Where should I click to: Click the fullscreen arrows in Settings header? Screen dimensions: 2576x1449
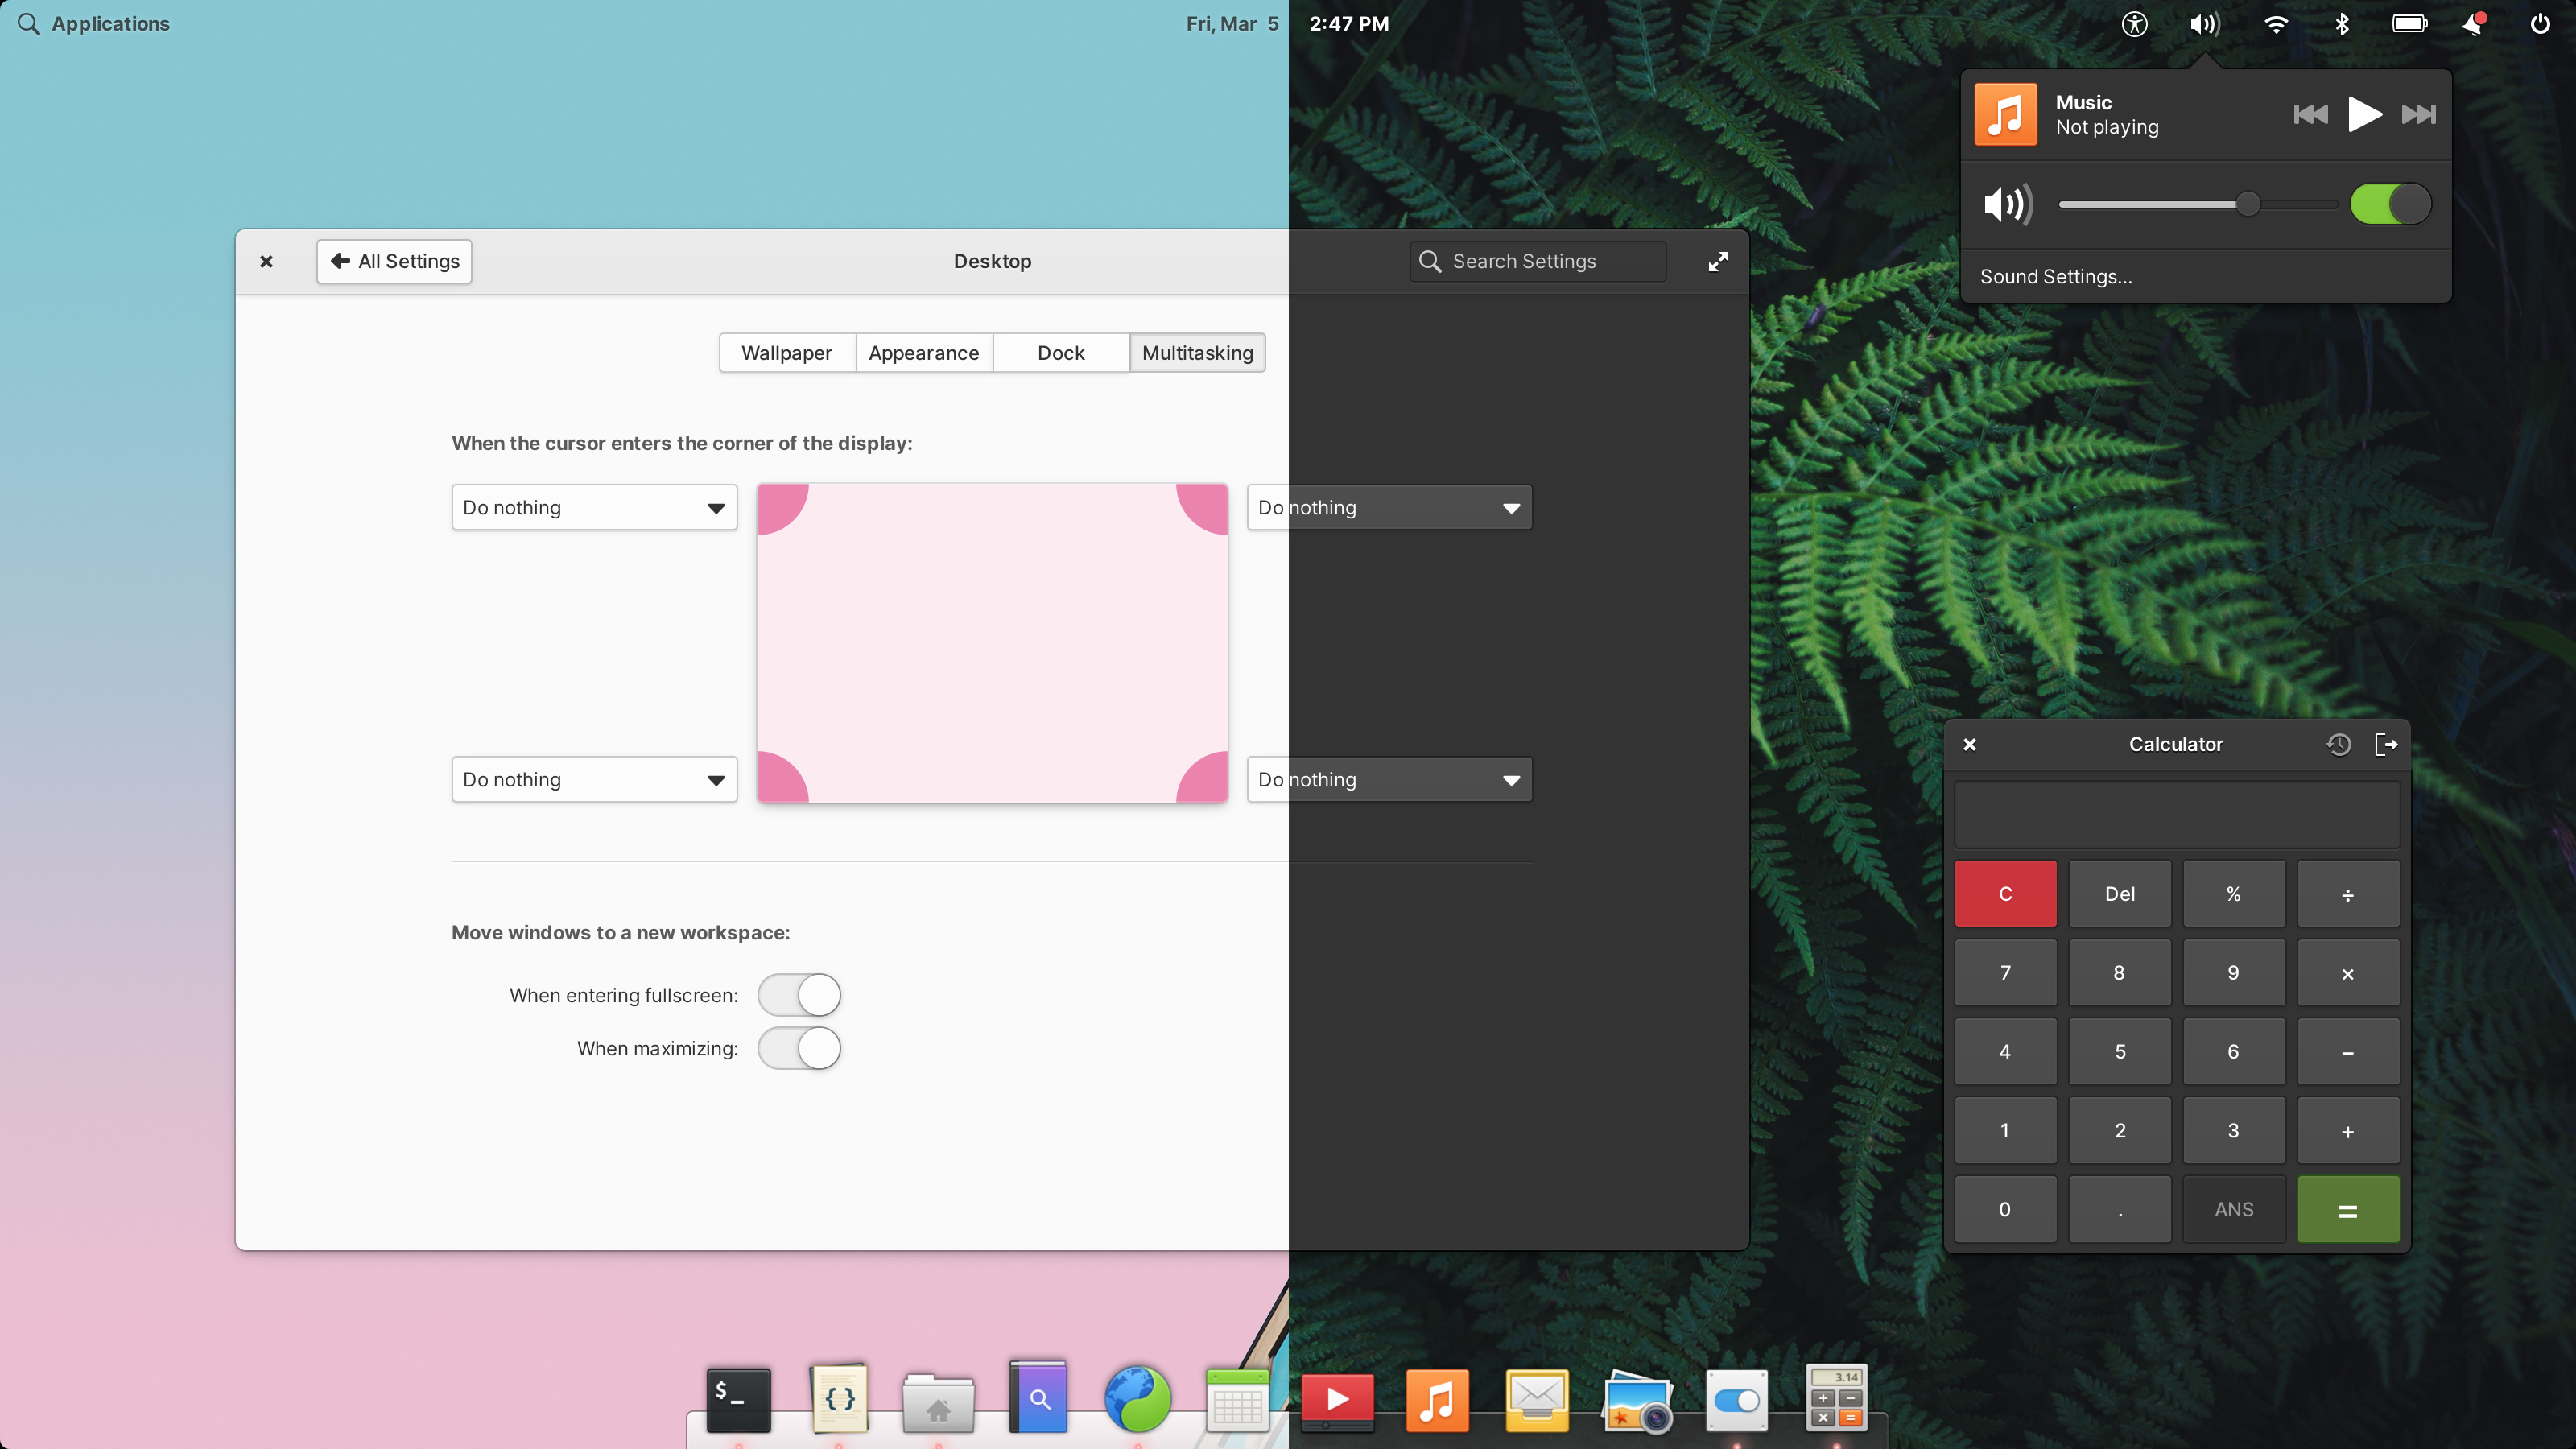tap(1718, 261)
